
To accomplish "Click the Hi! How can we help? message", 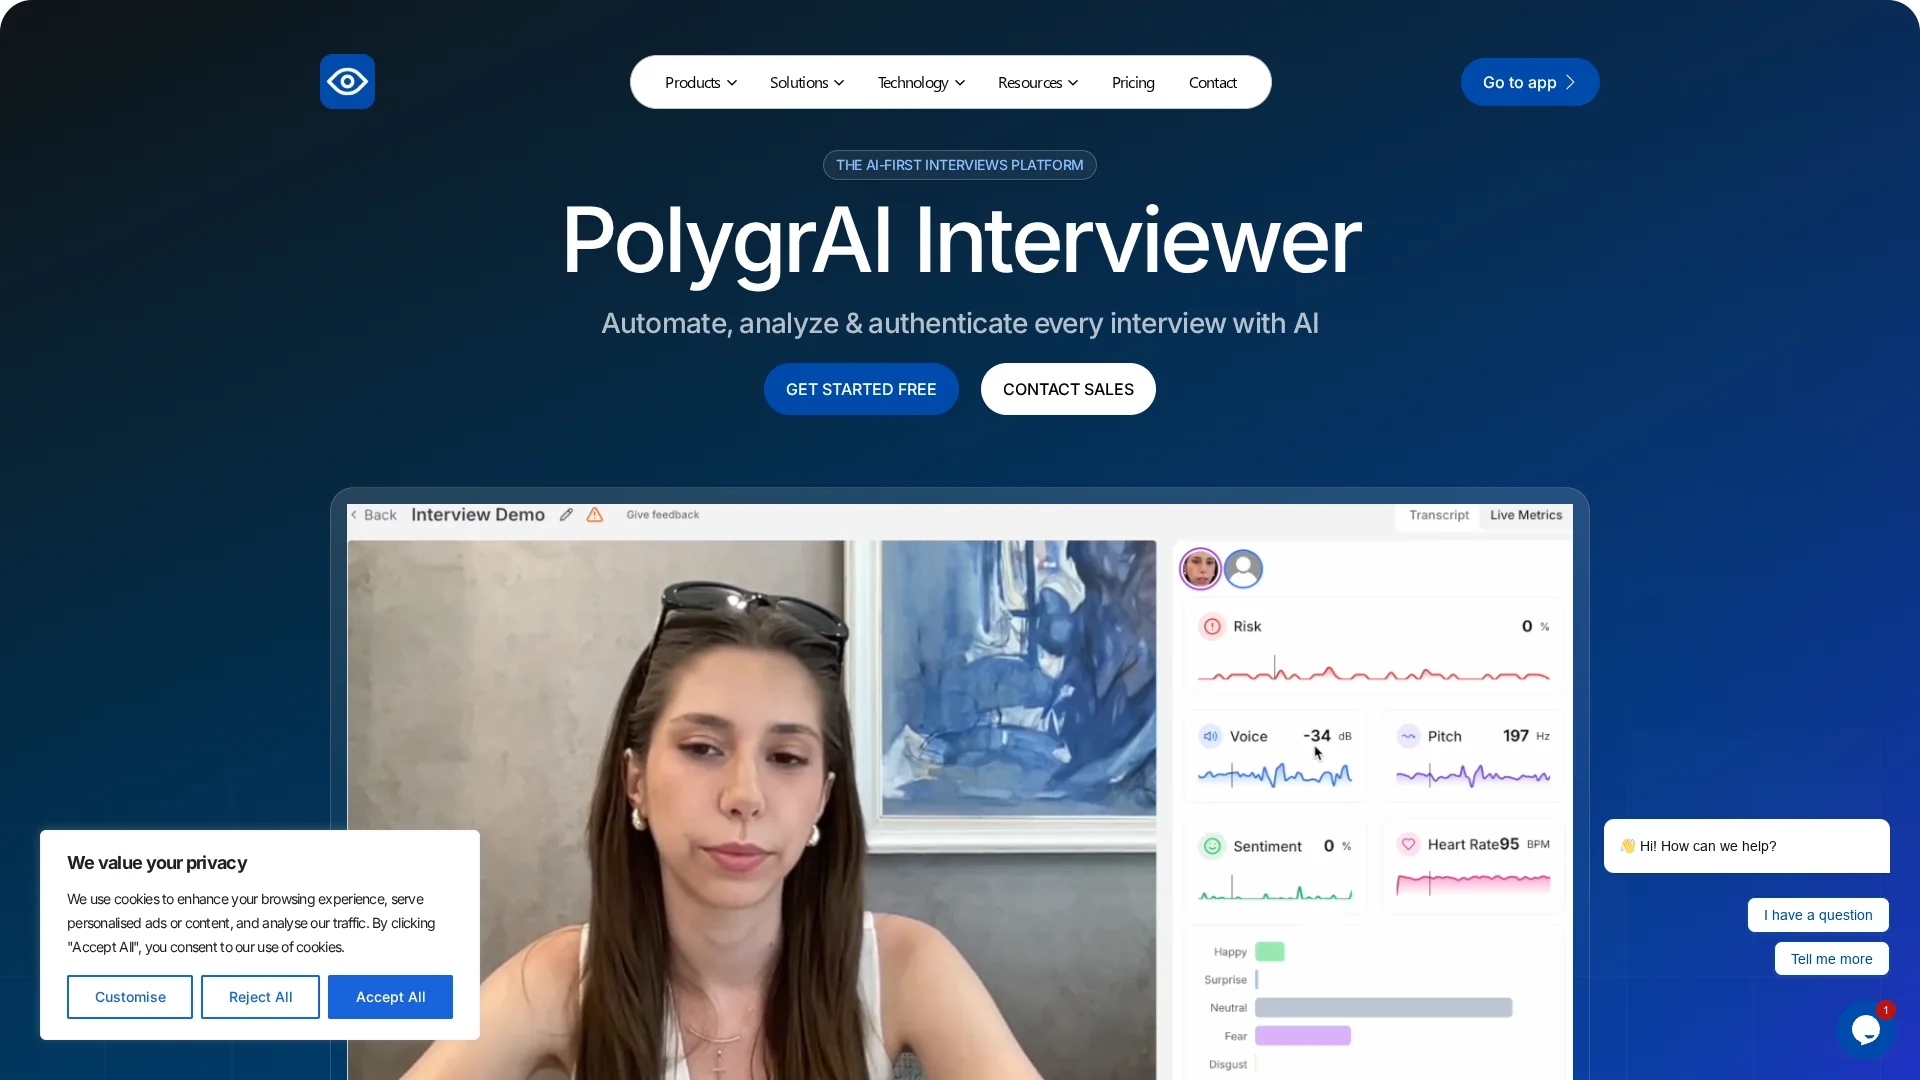I will tap(1747, 846).
